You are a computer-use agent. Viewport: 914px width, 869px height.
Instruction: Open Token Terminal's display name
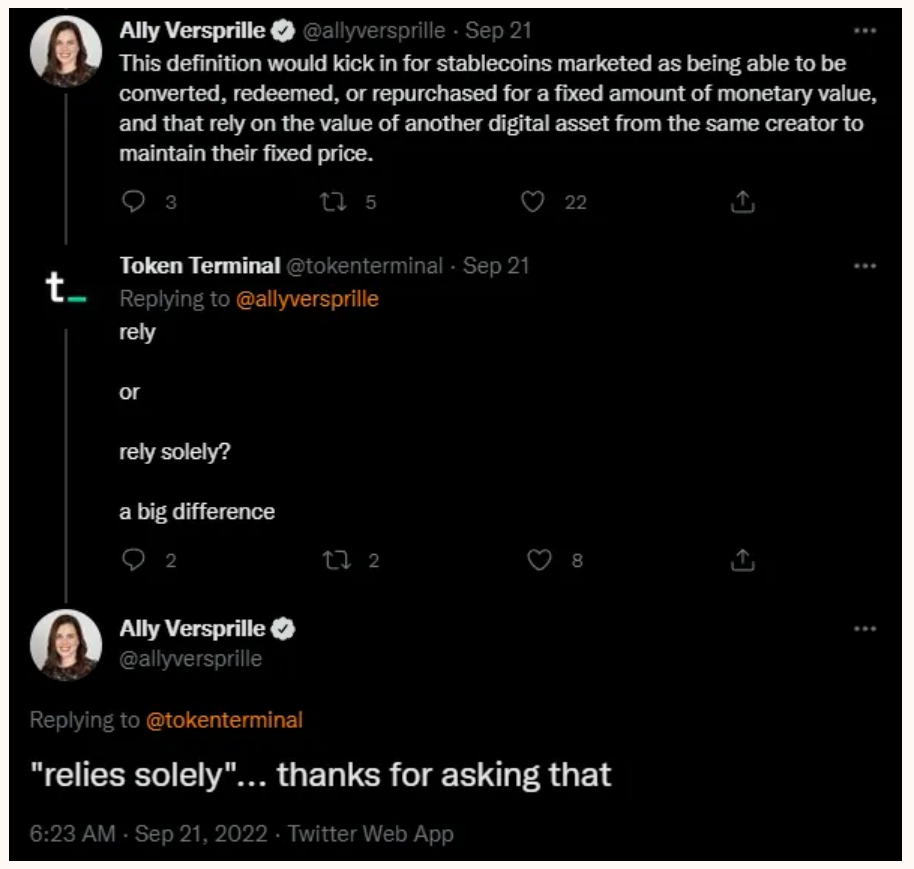200,266
